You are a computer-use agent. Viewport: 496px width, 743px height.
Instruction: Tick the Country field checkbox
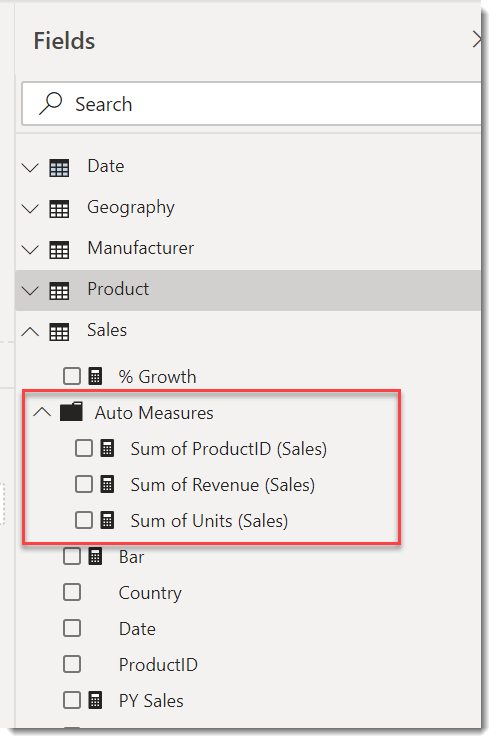pyautogui.click(x=72, y=592)
